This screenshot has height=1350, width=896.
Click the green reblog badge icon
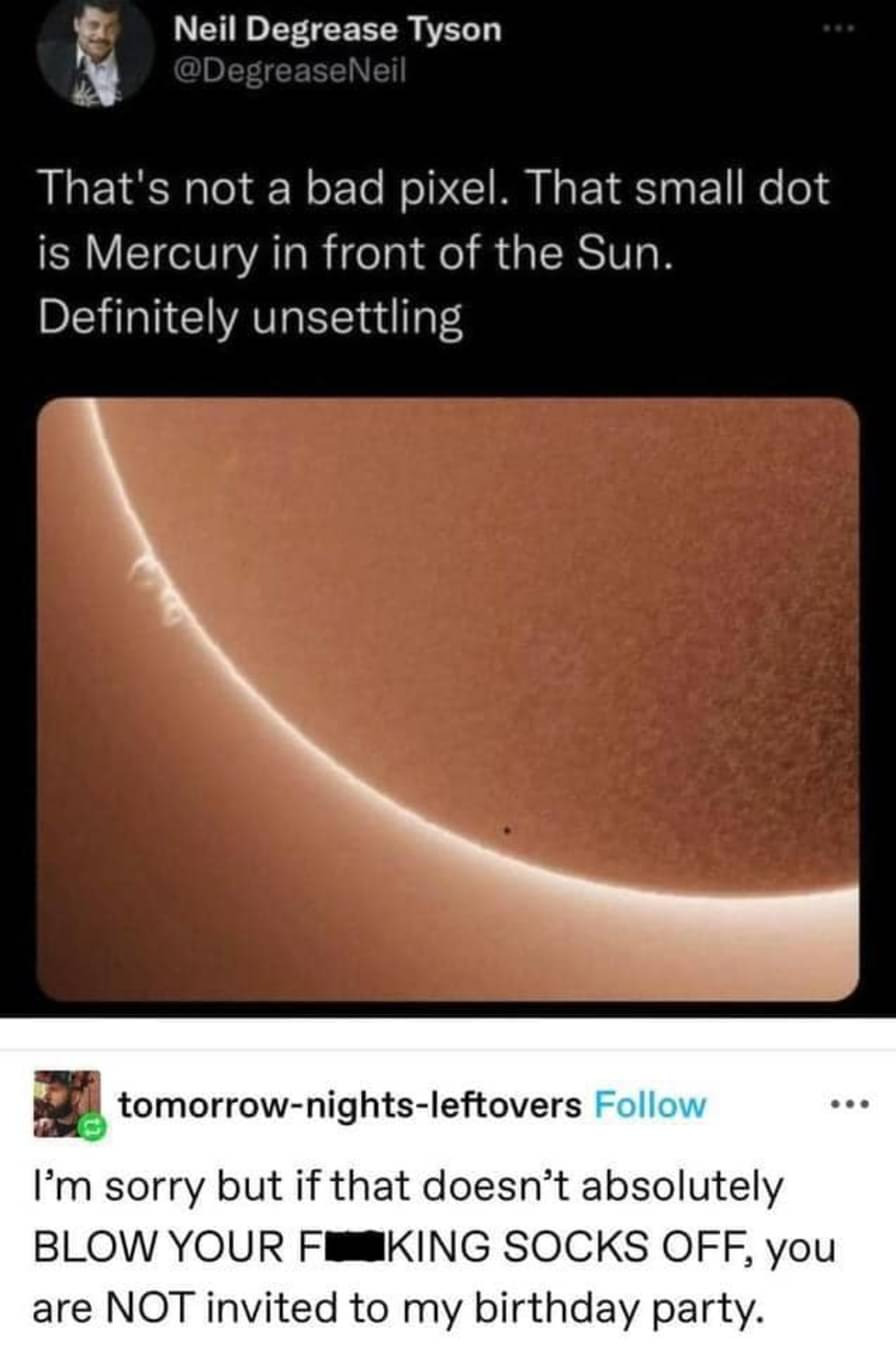point(93,1129)
